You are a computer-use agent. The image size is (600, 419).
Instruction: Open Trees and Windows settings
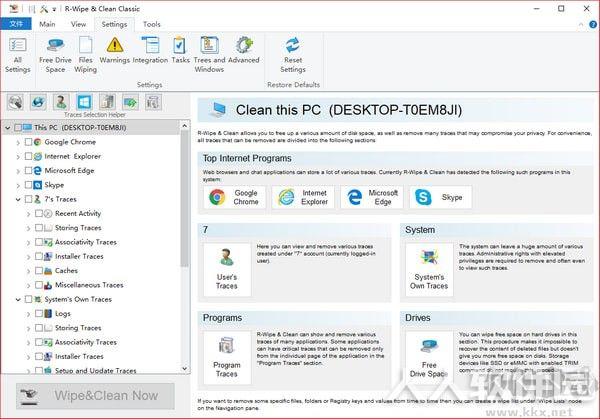209,55
